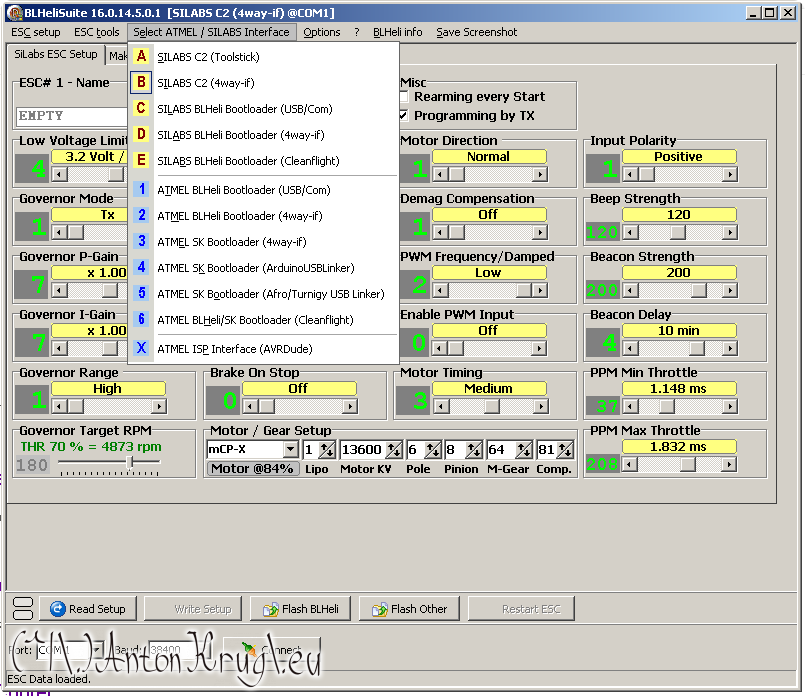Click the ESC Name field showing EMPTY

[x=72, y=117]
